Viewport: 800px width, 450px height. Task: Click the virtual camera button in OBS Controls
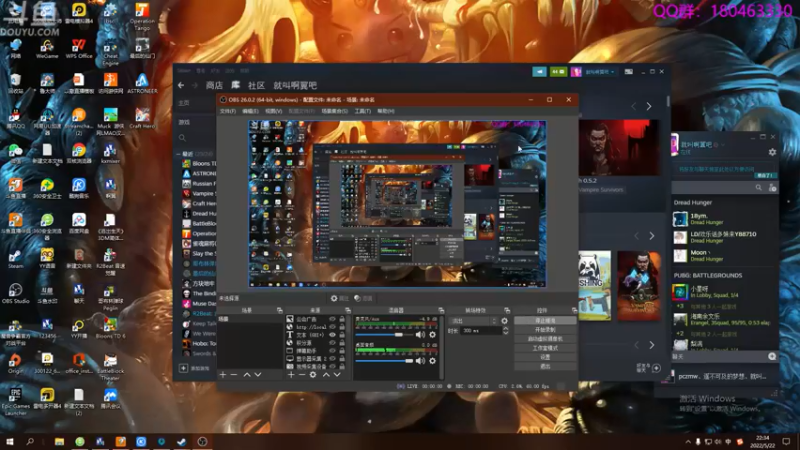click(x=545, y=339)
